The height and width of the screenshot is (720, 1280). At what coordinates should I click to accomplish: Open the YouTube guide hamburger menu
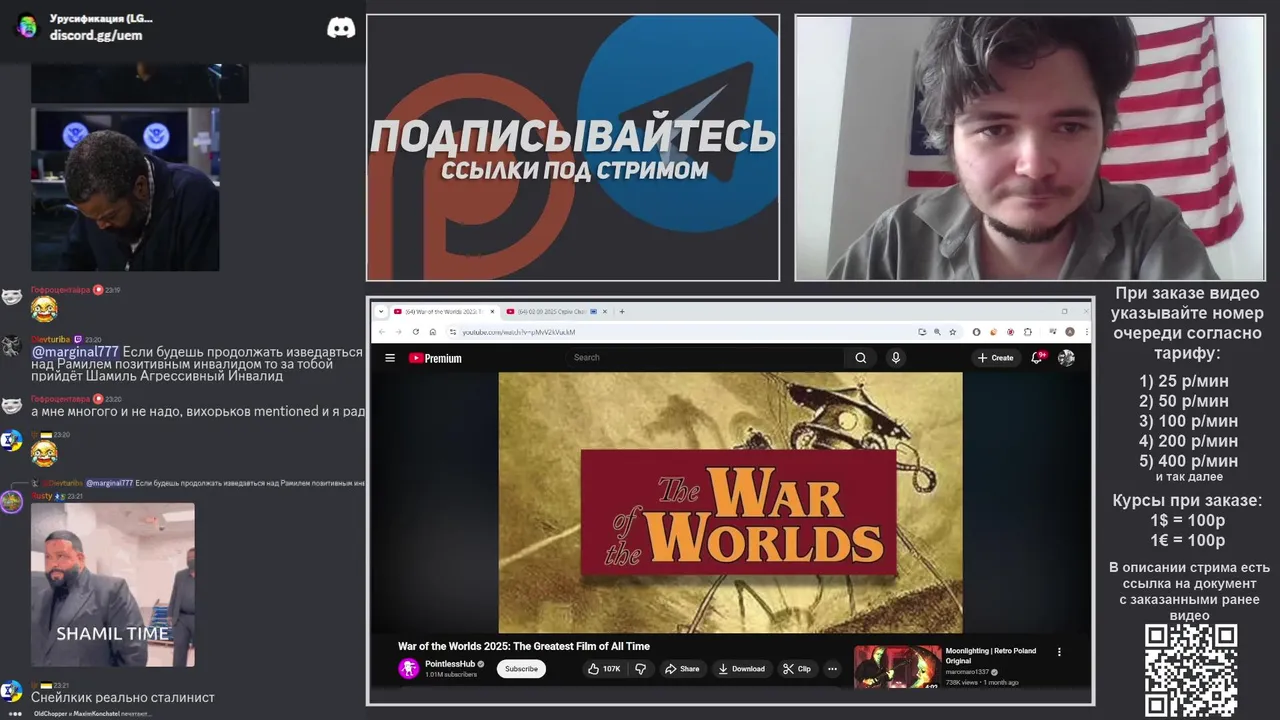pos(390,358)
